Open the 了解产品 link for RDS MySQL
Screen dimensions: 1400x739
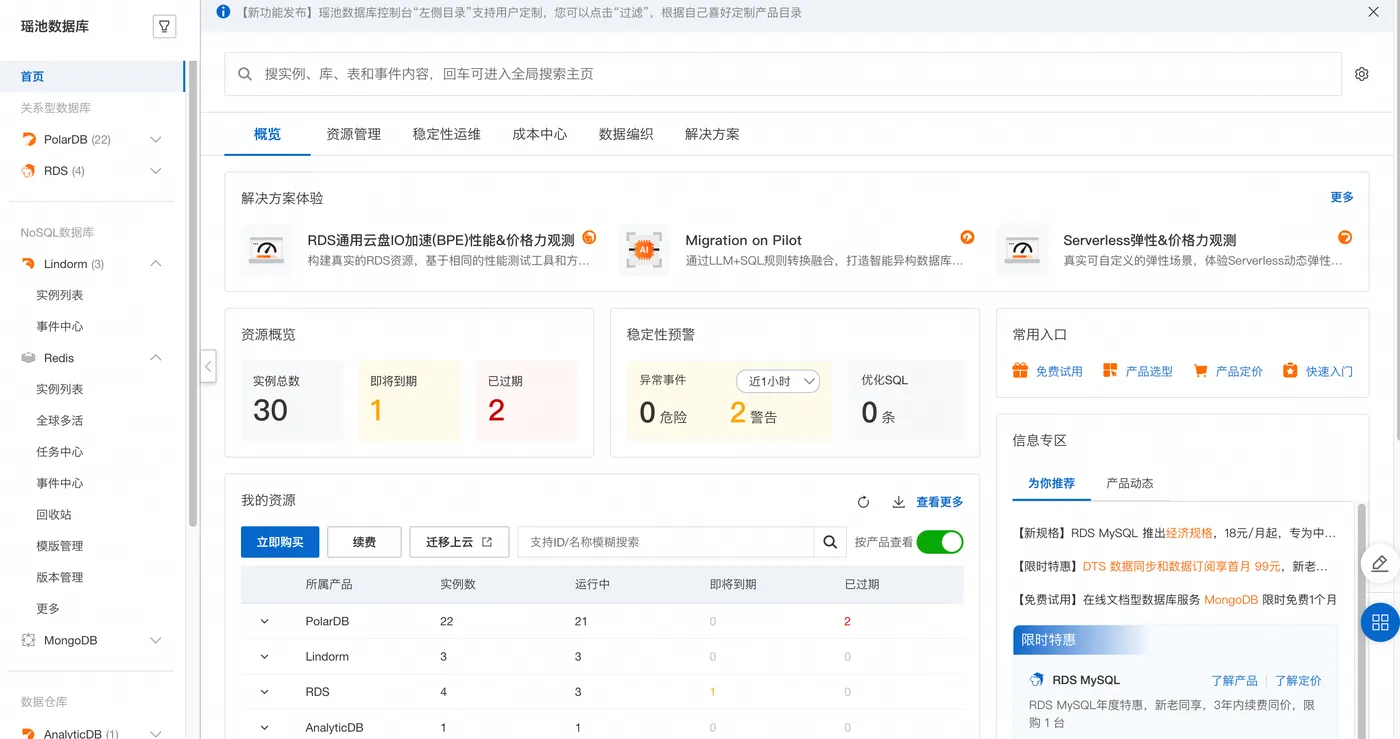pos(1234,680)
